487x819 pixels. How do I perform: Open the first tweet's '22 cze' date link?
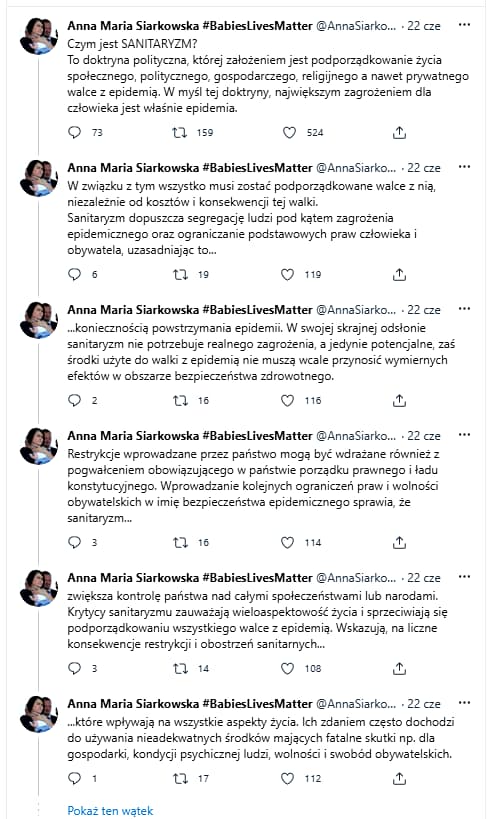424,26
